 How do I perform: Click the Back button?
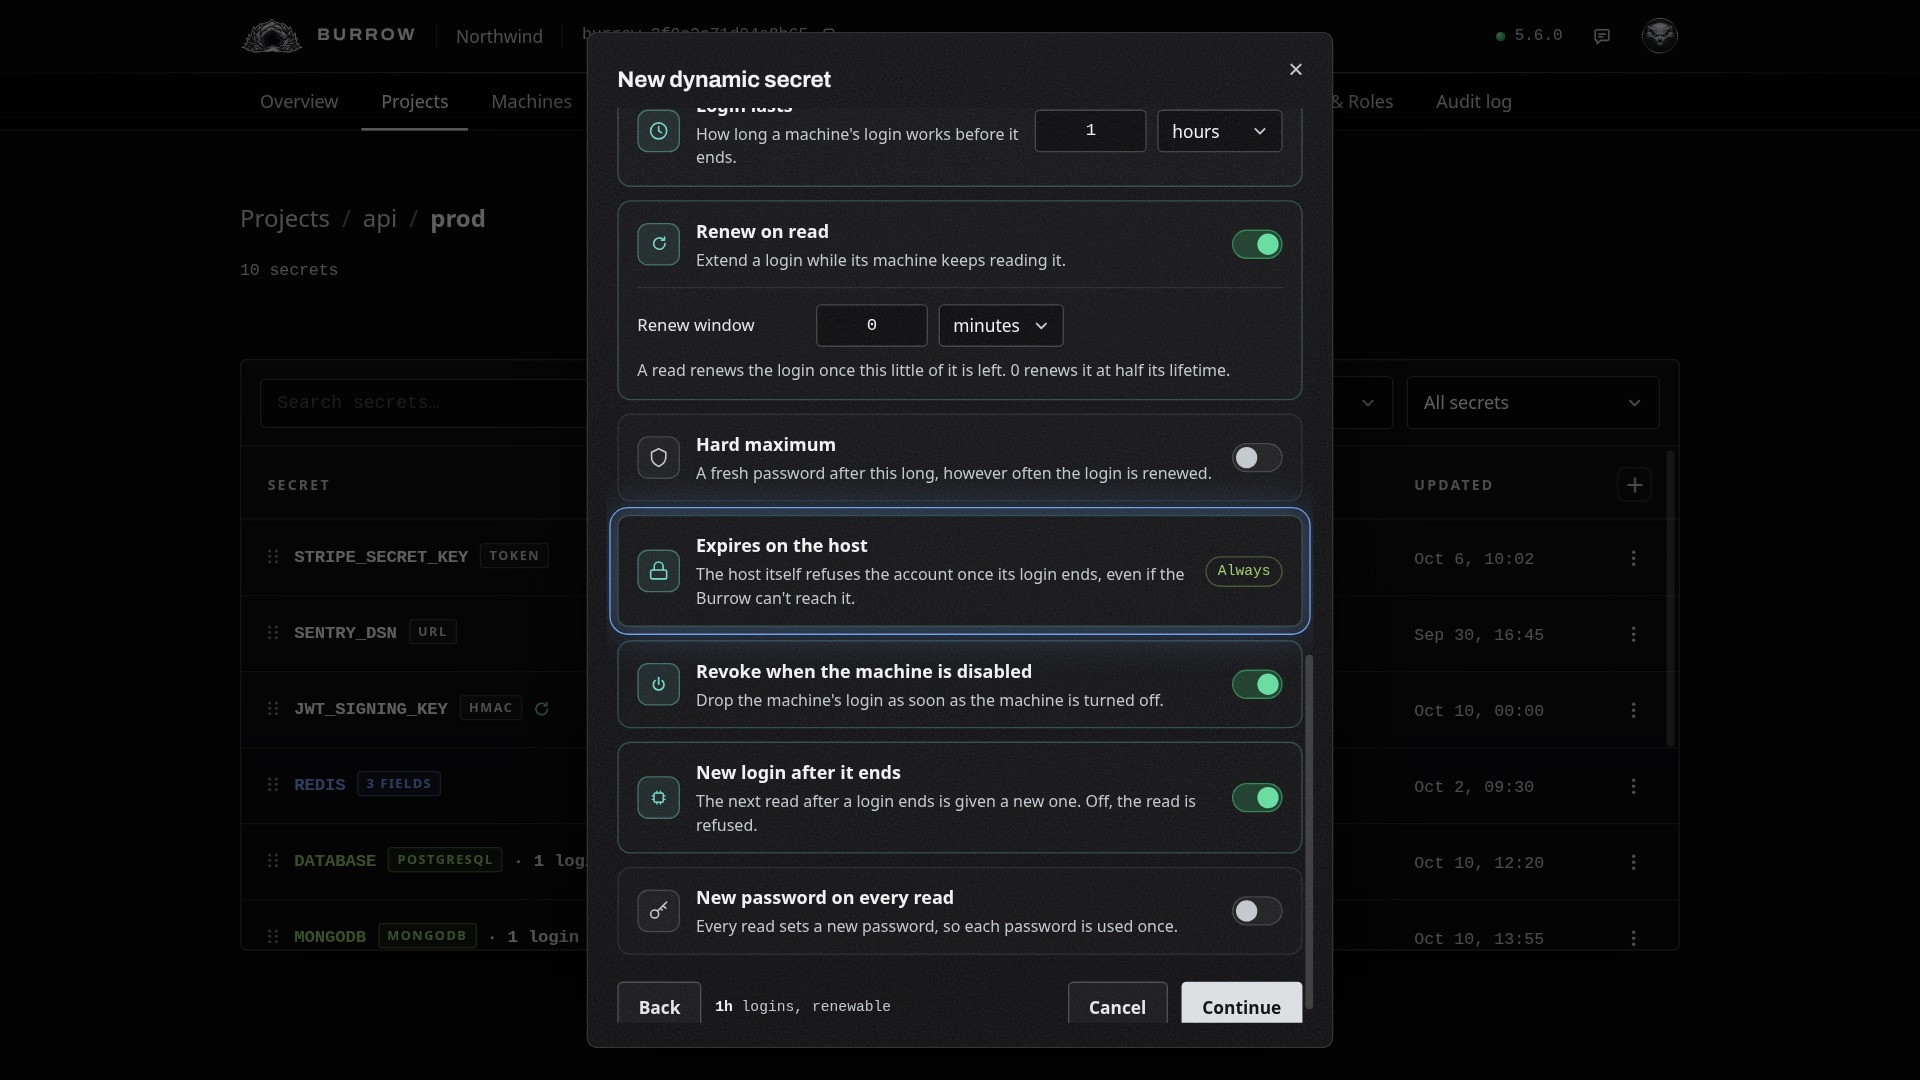click(x=659, y=1003)
